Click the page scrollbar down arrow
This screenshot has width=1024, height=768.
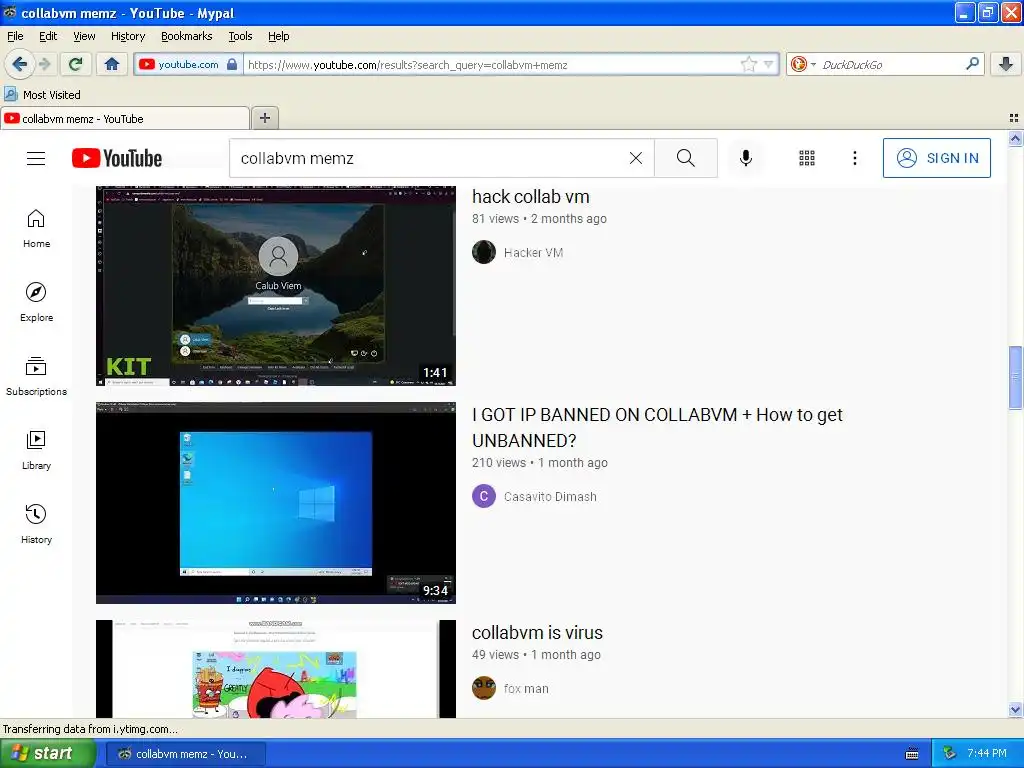(1015, 710)
